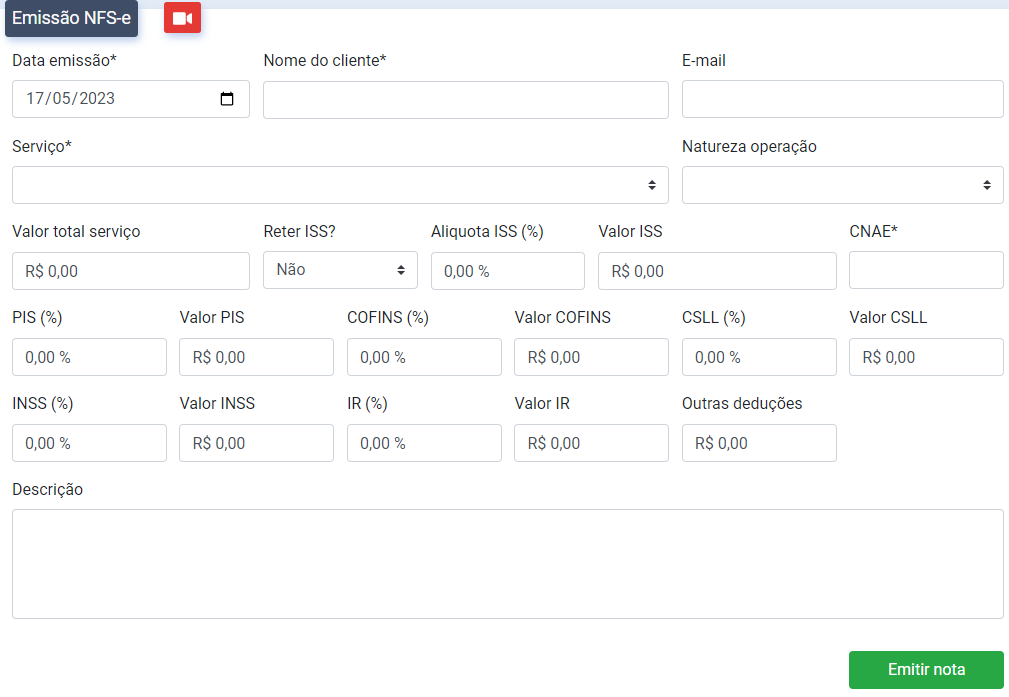
Task: Click the PIS (%) input
Action: (x=89, y=357)
